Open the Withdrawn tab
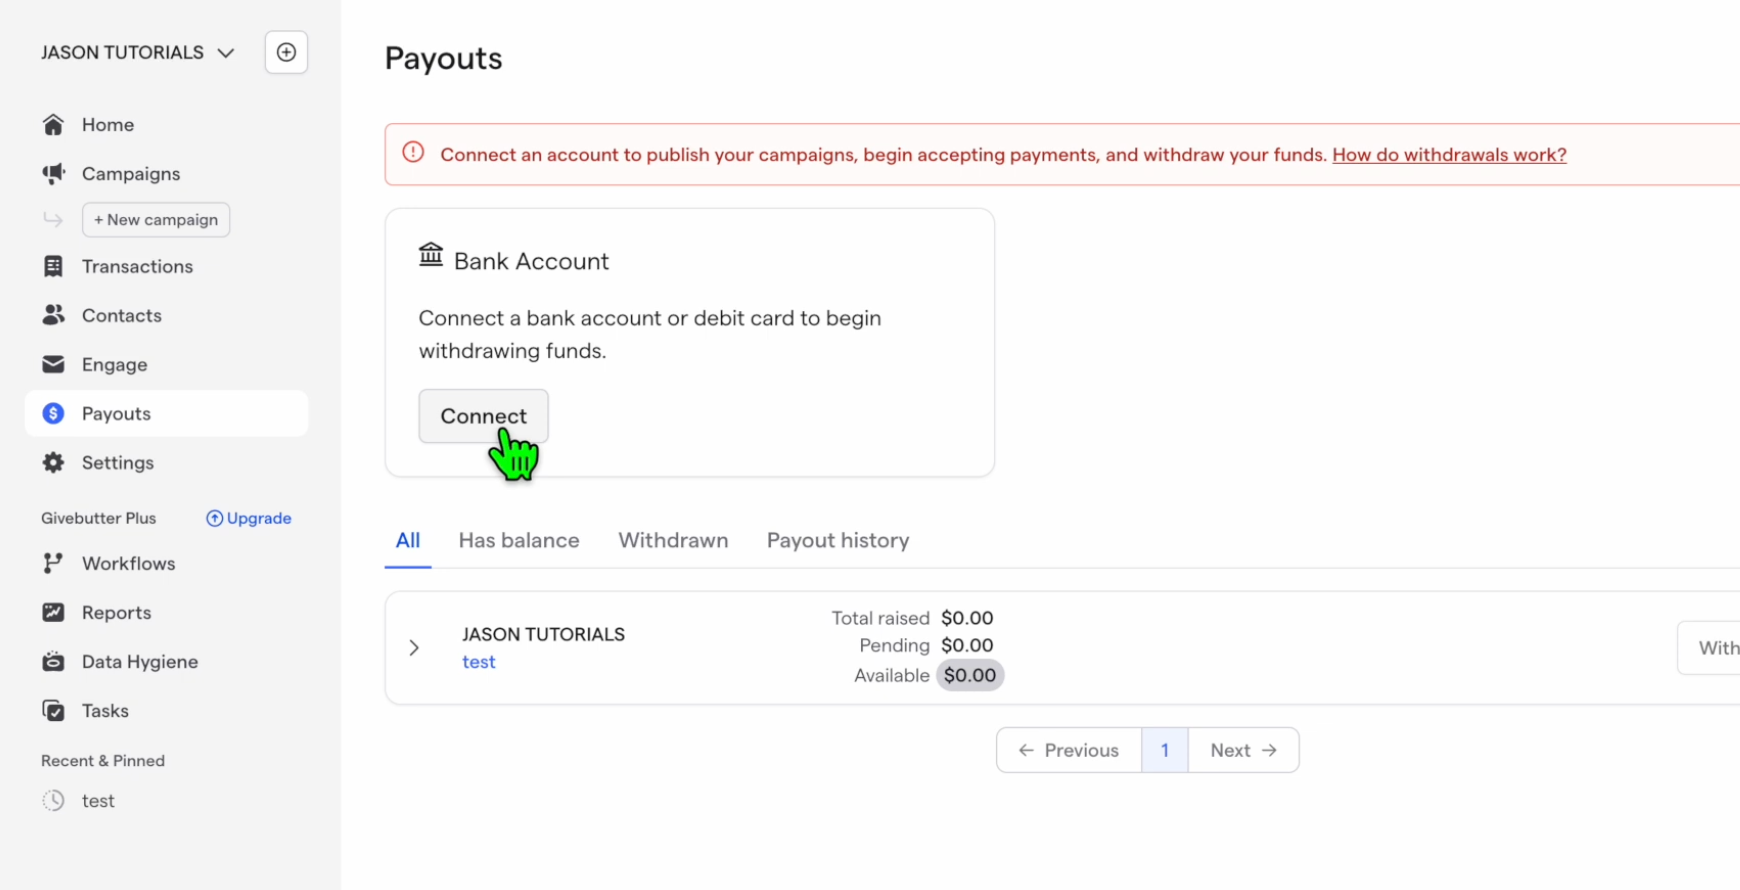The image size is (1740, 890). tap(673, 541)
